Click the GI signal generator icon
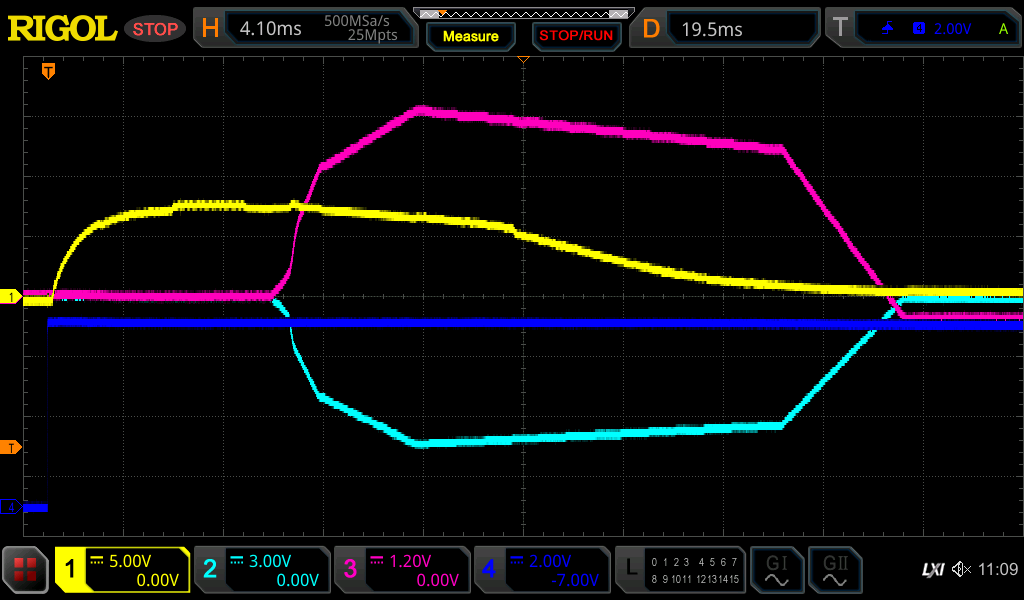 click(776, 570)
